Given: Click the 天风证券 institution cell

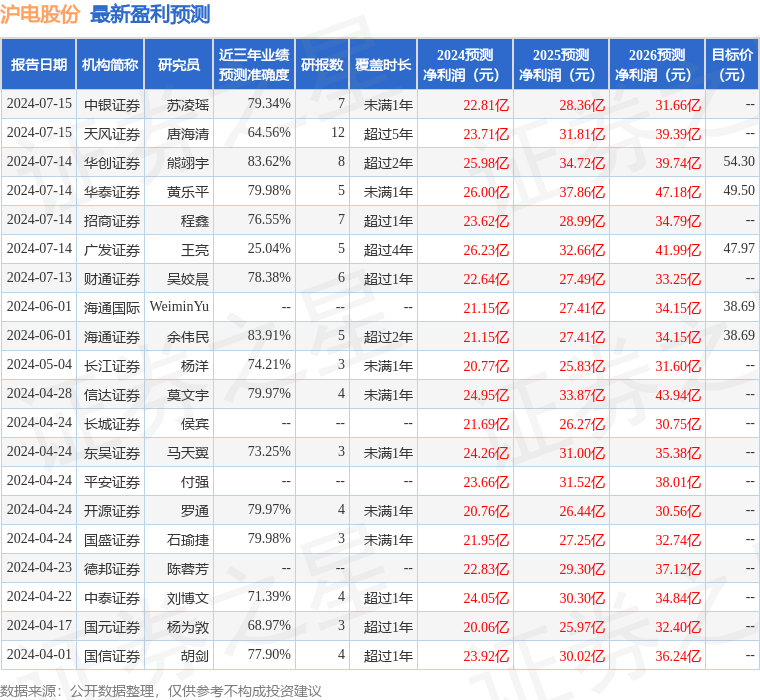Looking at the screenshot, I should pos(112,134).
